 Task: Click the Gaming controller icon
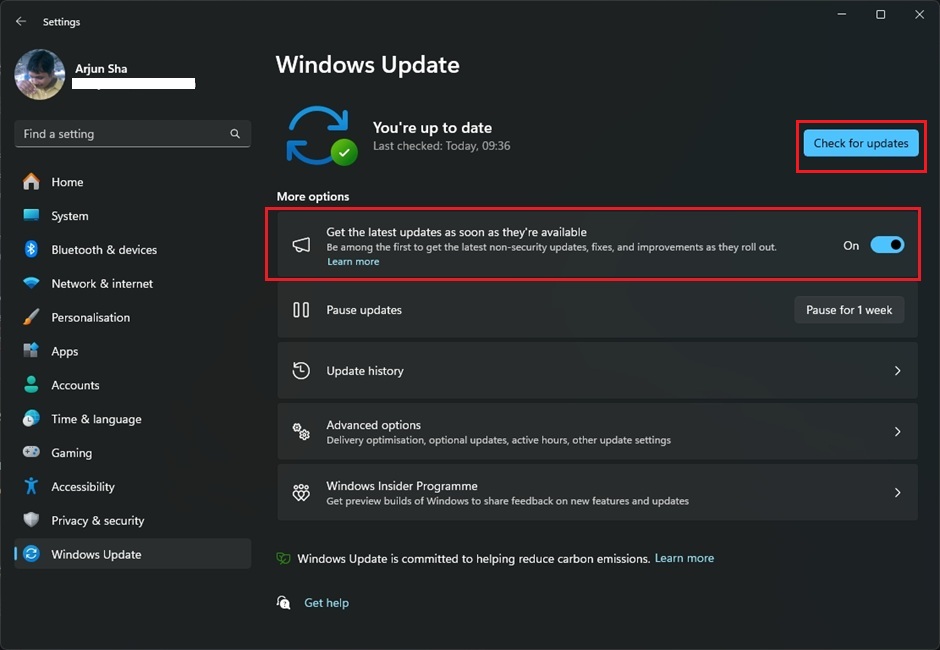pyautogui.click(x=31, y=452)
